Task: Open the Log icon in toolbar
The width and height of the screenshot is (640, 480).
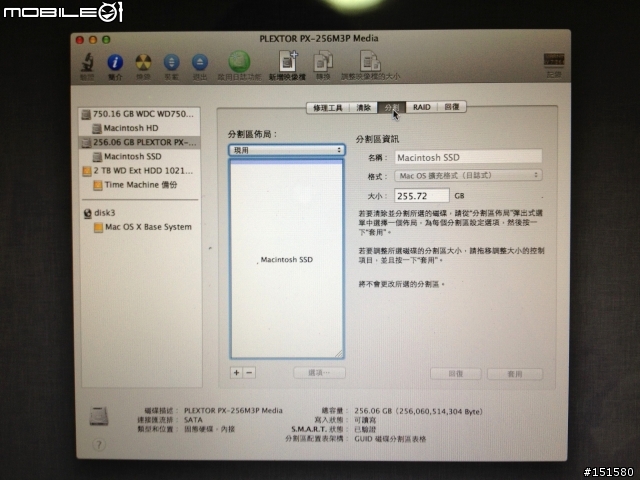Action: tap(554, 61)
